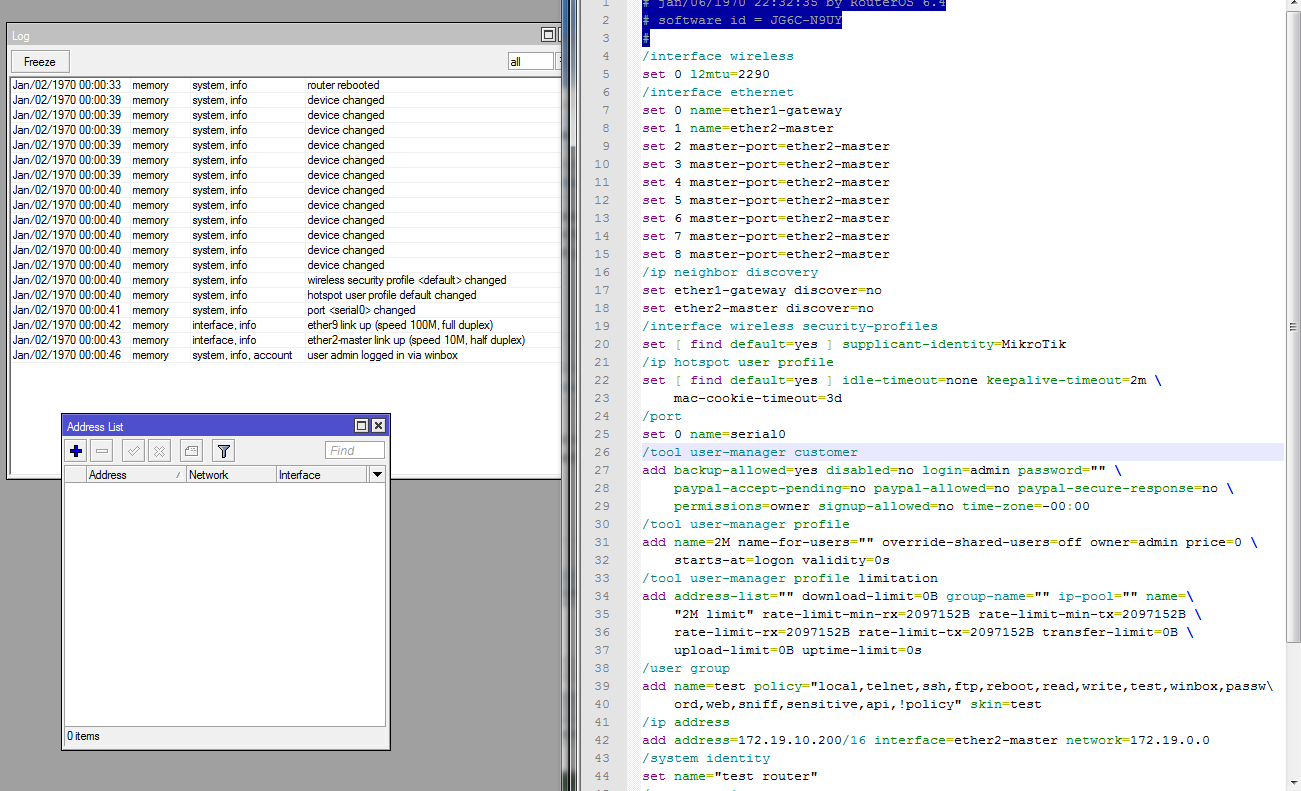Click the Log window title bar
This screenshot has width=1301, height=791.
point(272,35)
